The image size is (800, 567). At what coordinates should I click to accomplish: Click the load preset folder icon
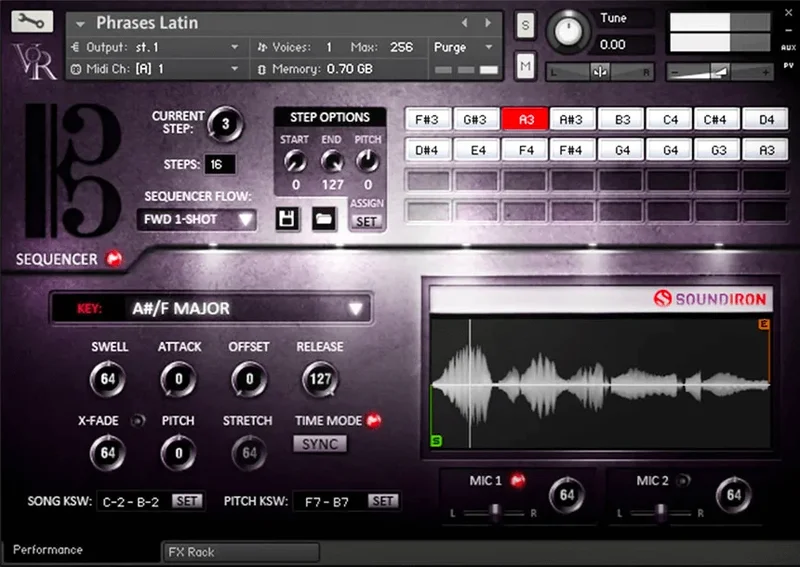tap(323, 219)
